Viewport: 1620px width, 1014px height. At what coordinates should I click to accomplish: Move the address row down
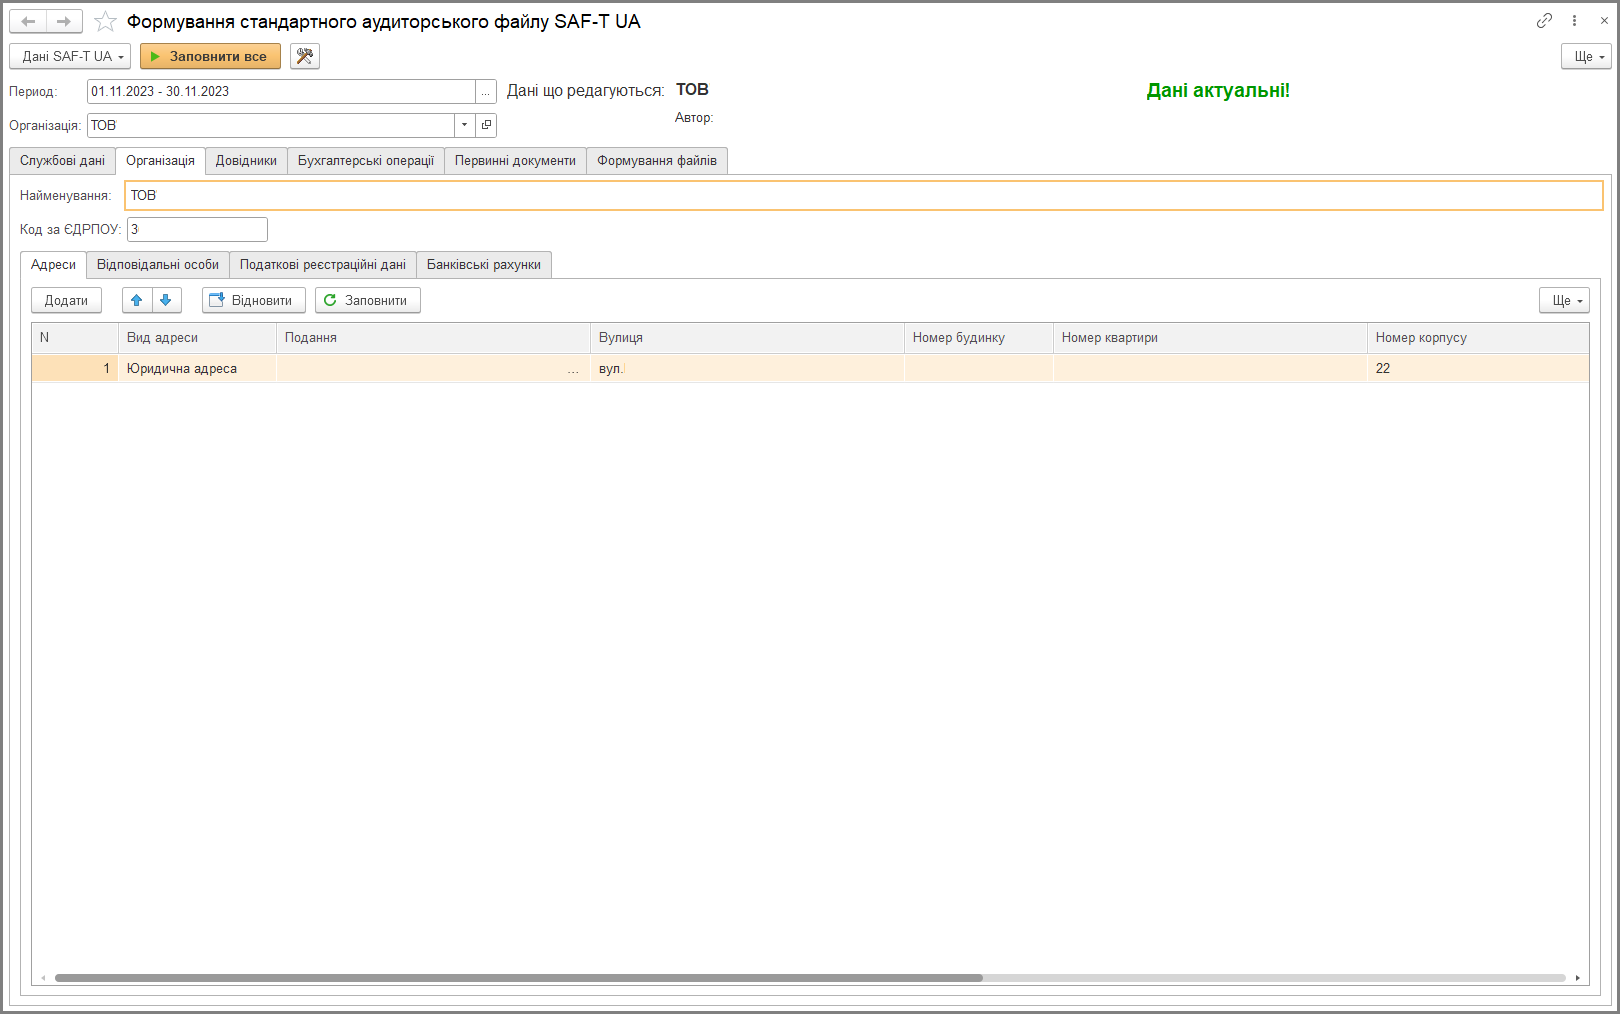click(166, 300)
